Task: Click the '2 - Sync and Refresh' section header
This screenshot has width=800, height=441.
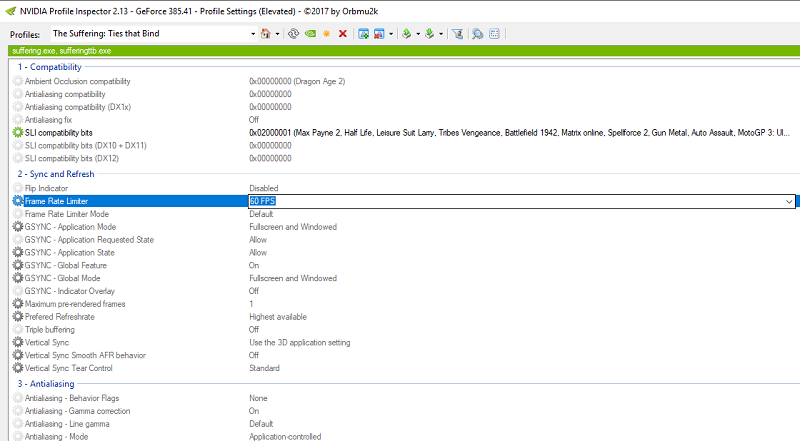Action: pos(56,174)
